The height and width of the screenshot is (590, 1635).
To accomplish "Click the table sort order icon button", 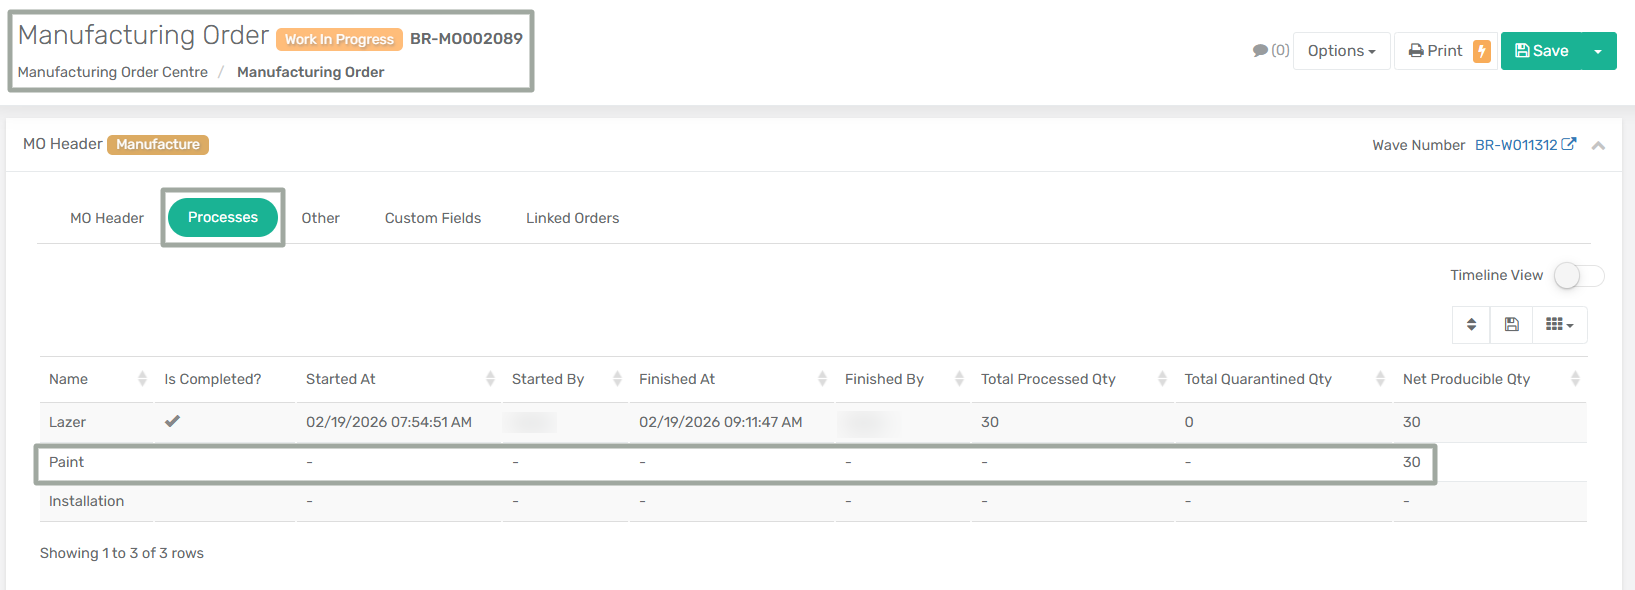I will point(1471,324).
